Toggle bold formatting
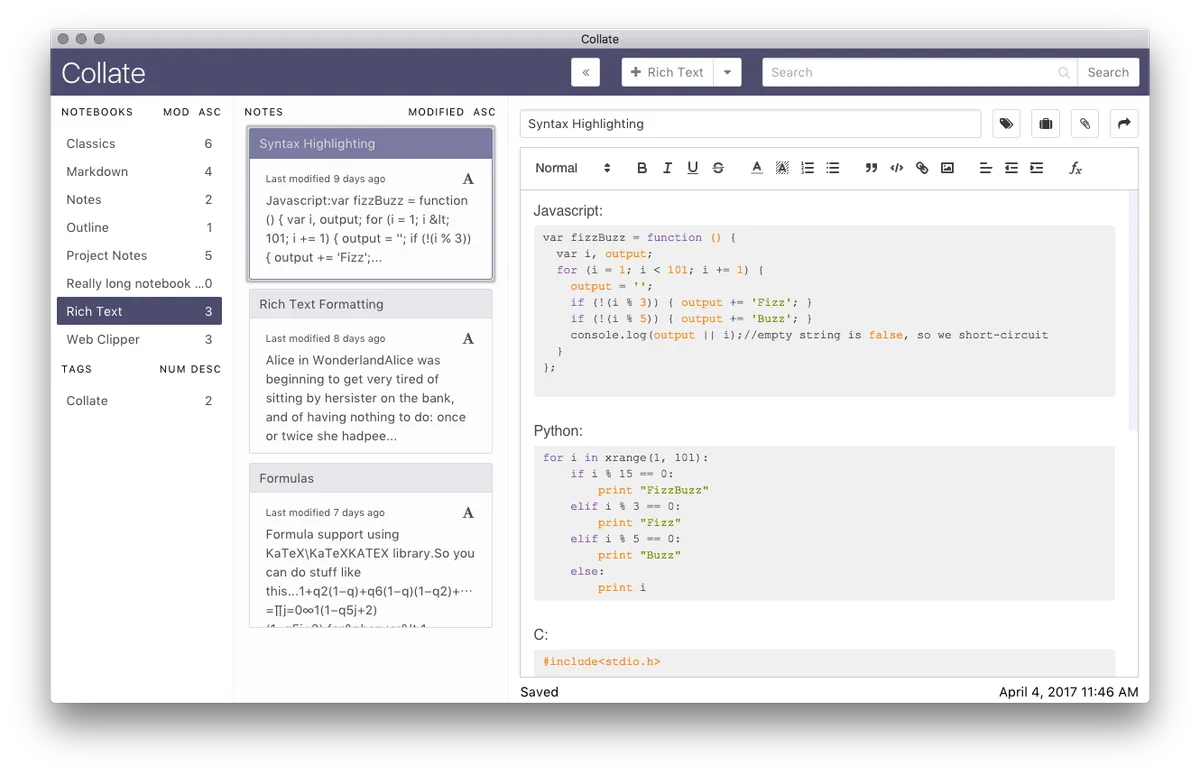 coord(642,168)
